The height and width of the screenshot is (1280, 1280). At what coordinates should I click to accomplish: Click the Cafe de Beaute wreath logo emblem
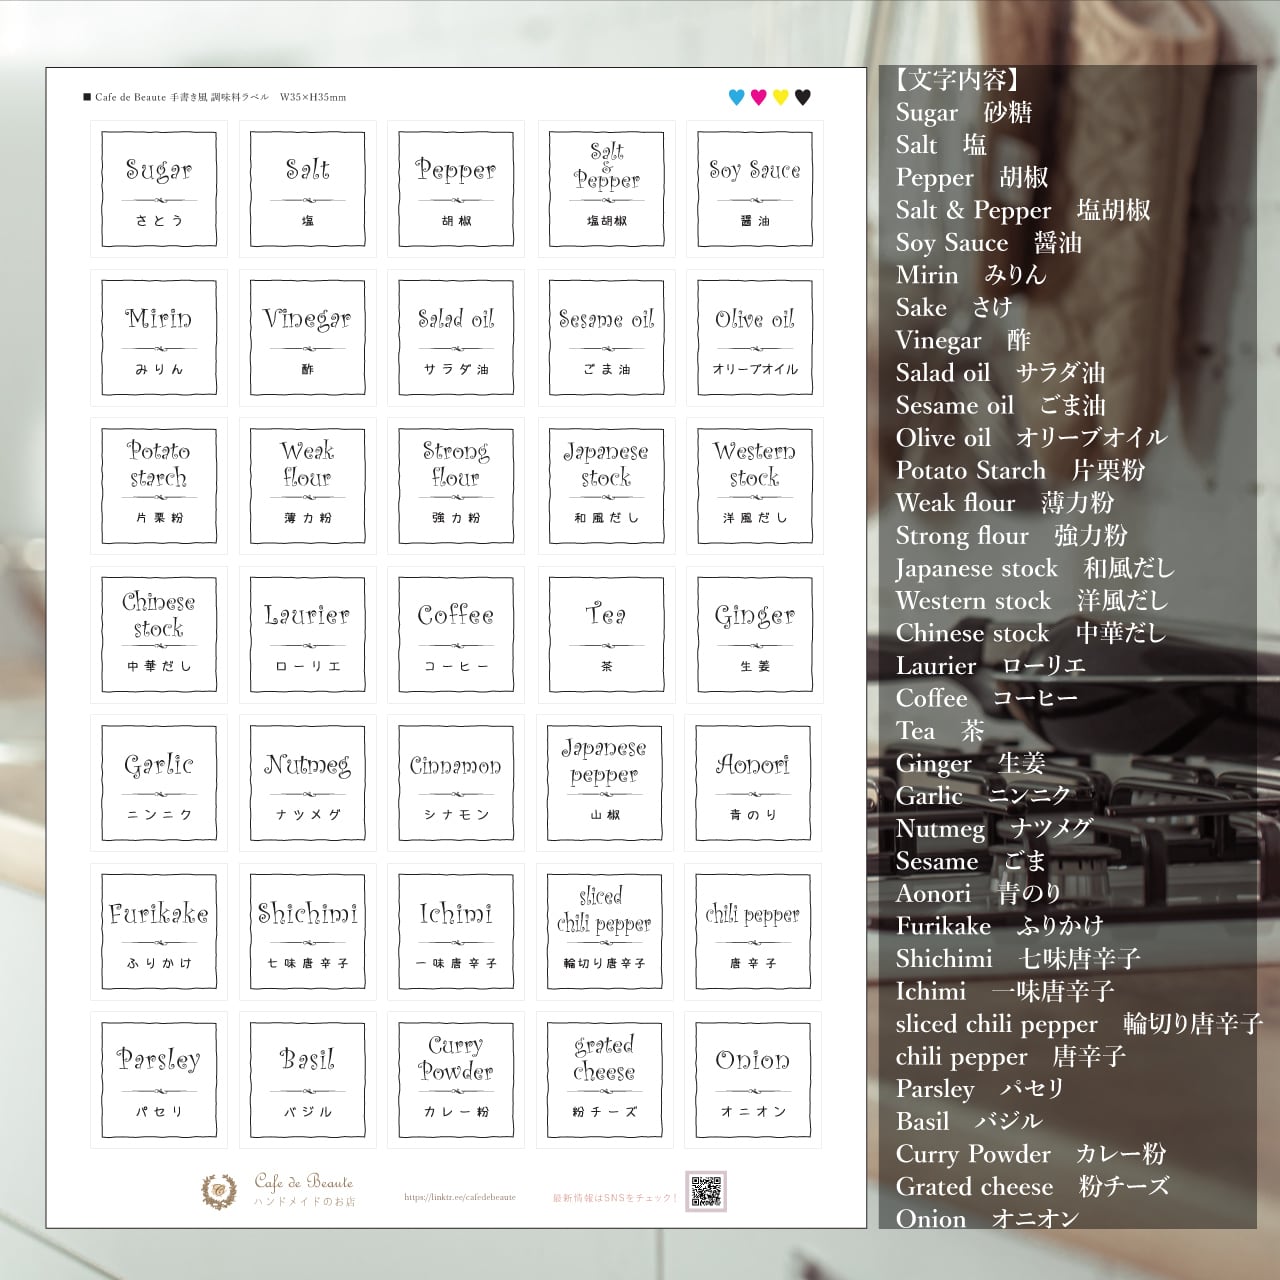(220, 1190)
